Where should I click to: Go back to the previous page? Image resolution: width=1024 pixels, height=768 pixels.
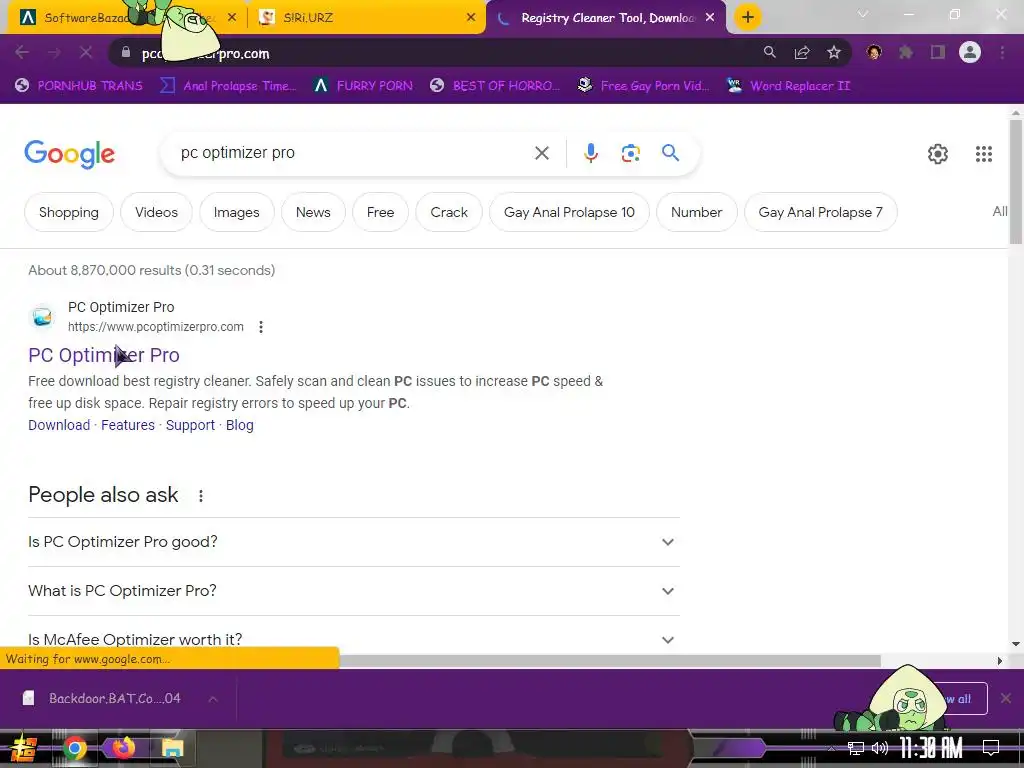[22, 53]
